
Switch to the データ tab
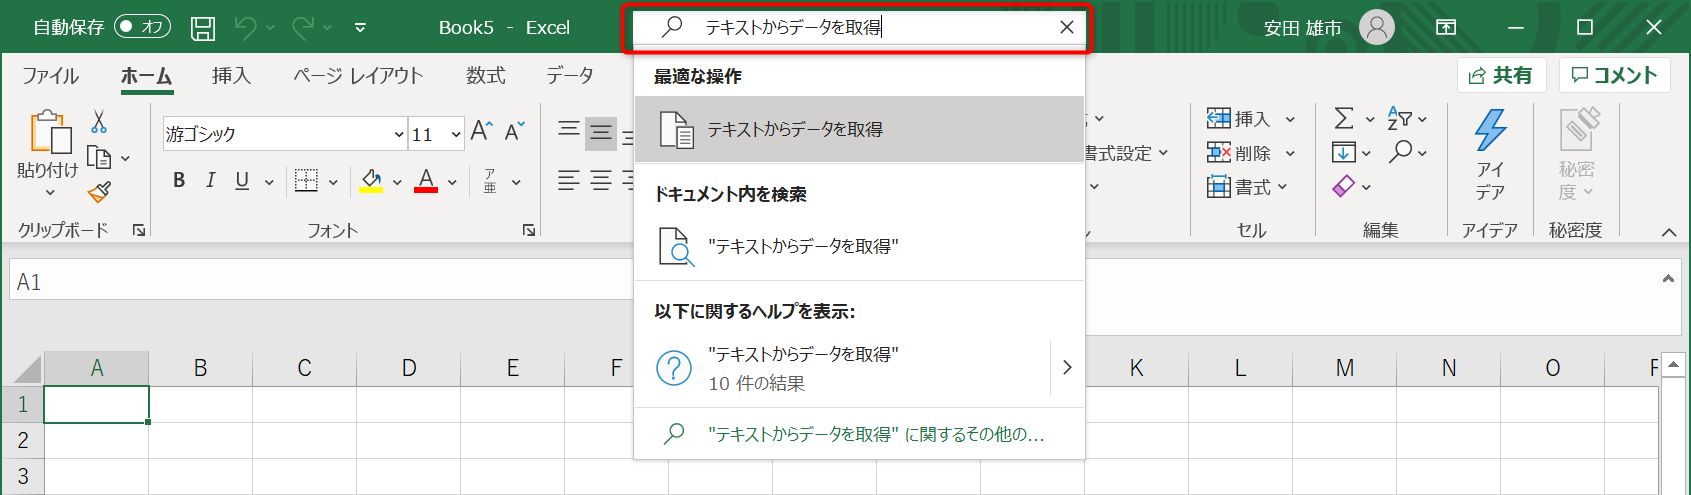coord(570,76)
